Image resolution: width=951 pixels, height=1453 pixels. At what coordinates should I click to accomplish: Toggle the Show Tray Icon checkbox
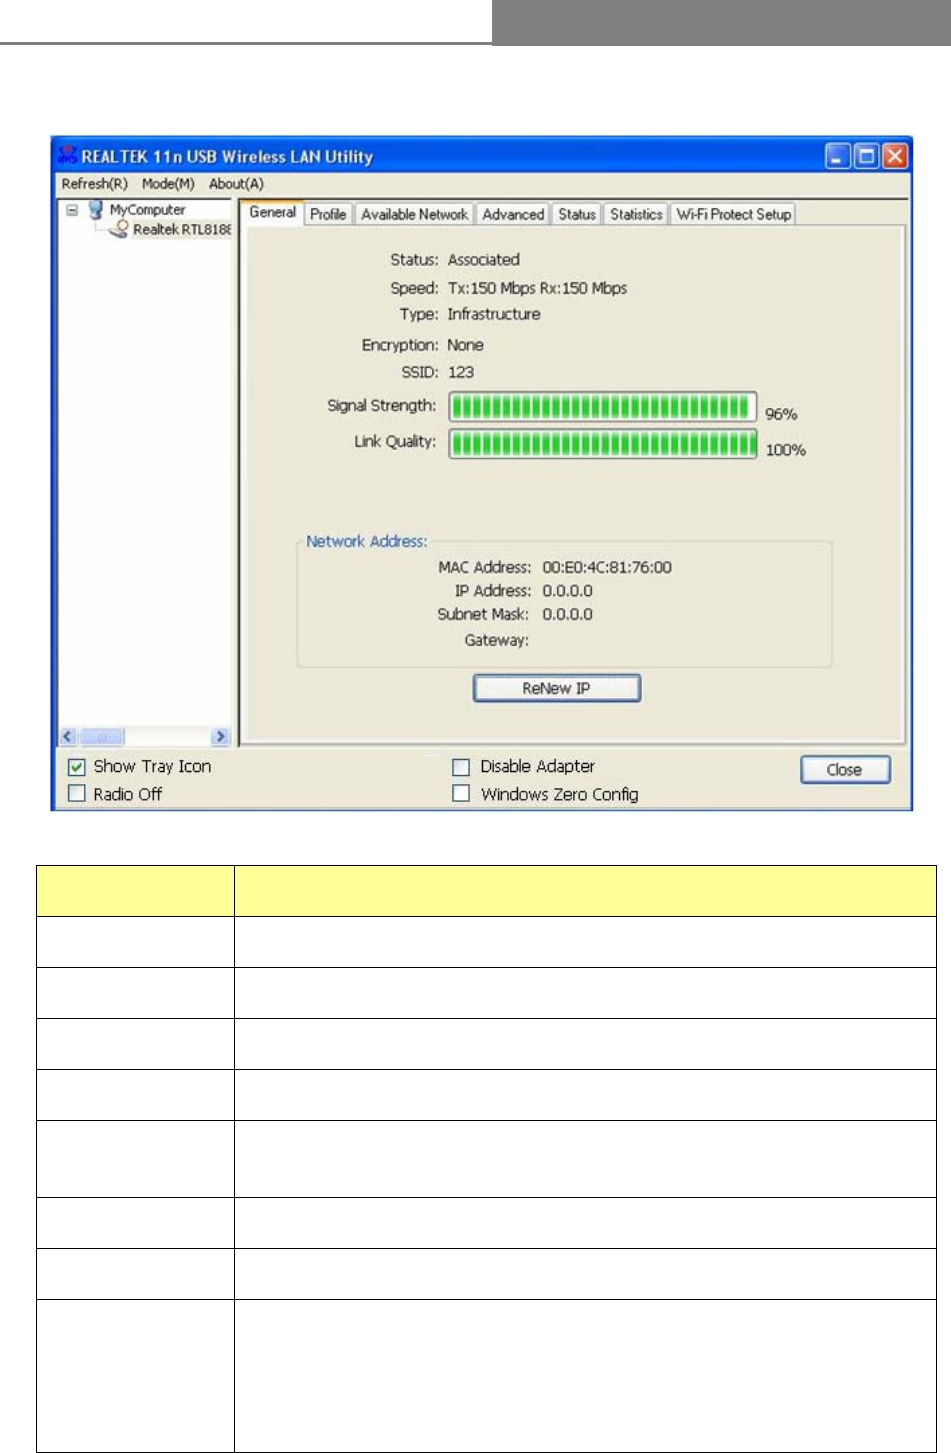pos(76,767)
